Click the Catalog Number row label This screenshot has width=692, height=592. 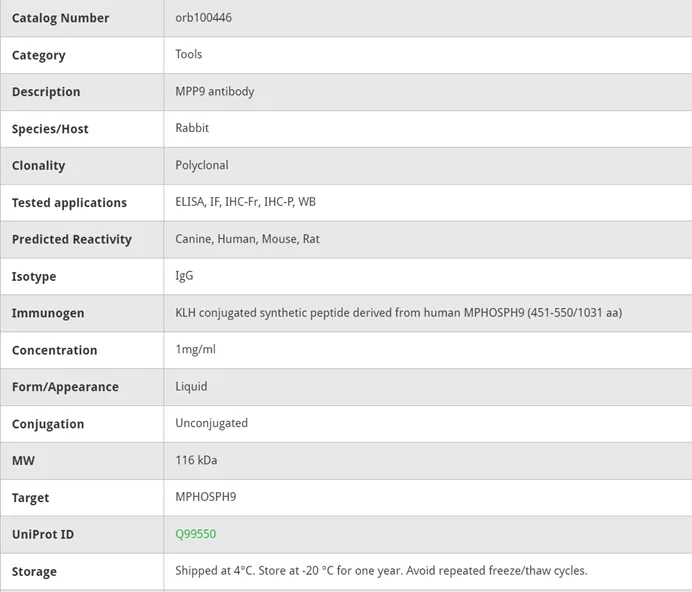60,18
